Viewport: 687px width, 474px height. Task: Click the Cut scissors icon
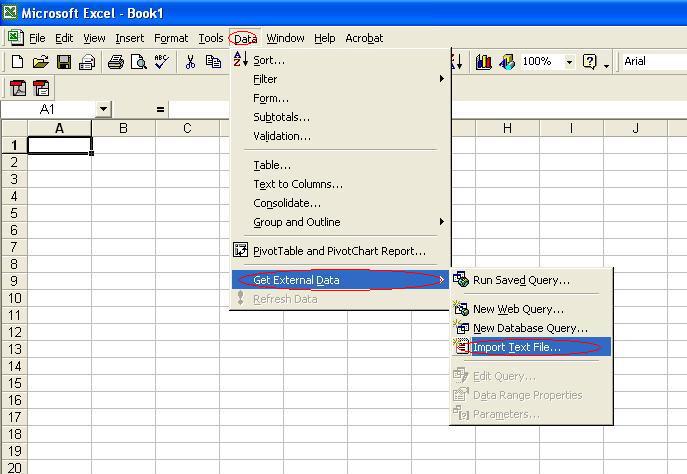click(x=190, y=62)
